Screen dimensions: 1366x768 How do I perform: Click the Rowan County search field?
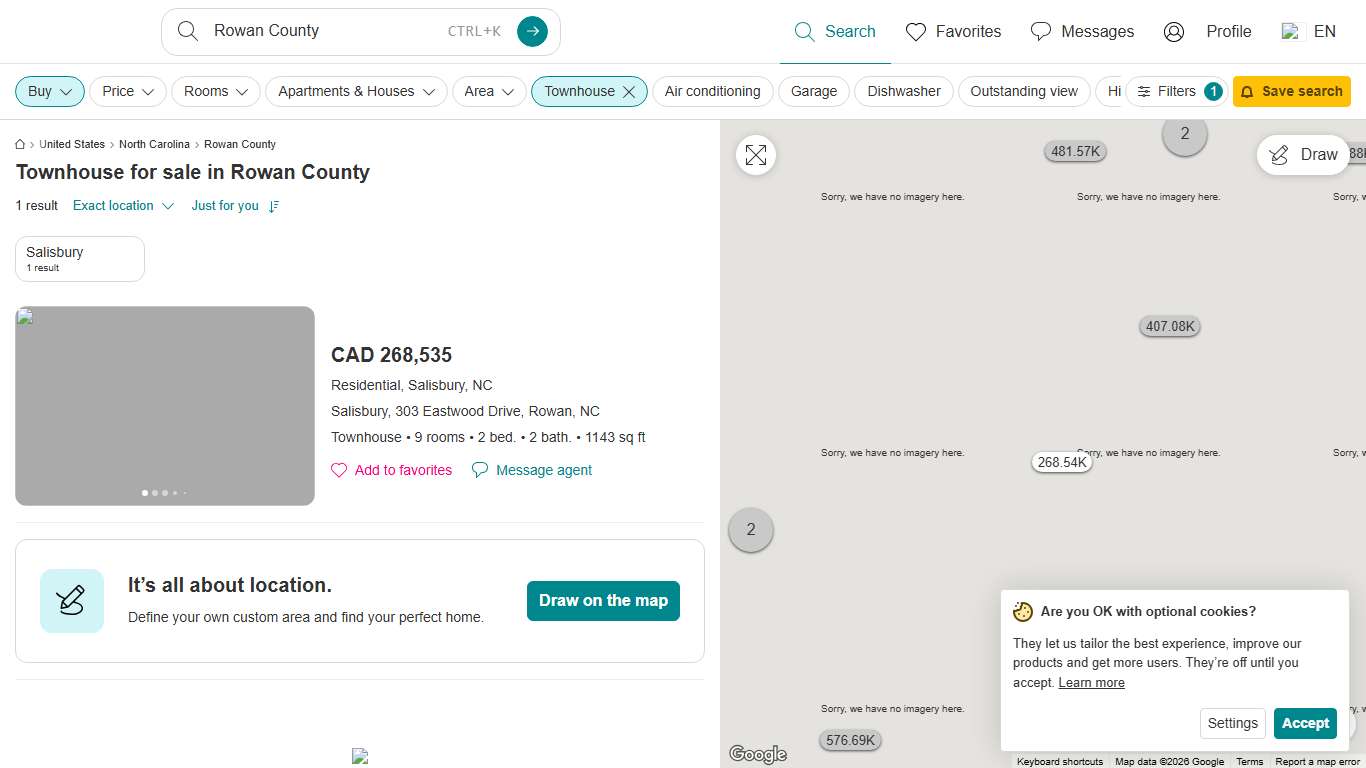click(320, 31)
